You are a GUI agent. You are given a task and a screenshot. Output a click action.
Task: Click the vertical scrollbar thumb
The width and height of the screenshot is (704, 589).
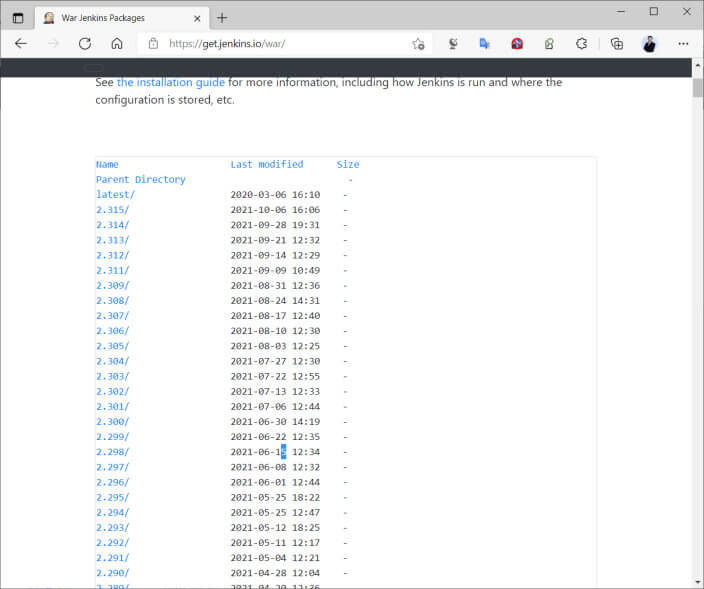pyautogui.click(x=697, y=88)
